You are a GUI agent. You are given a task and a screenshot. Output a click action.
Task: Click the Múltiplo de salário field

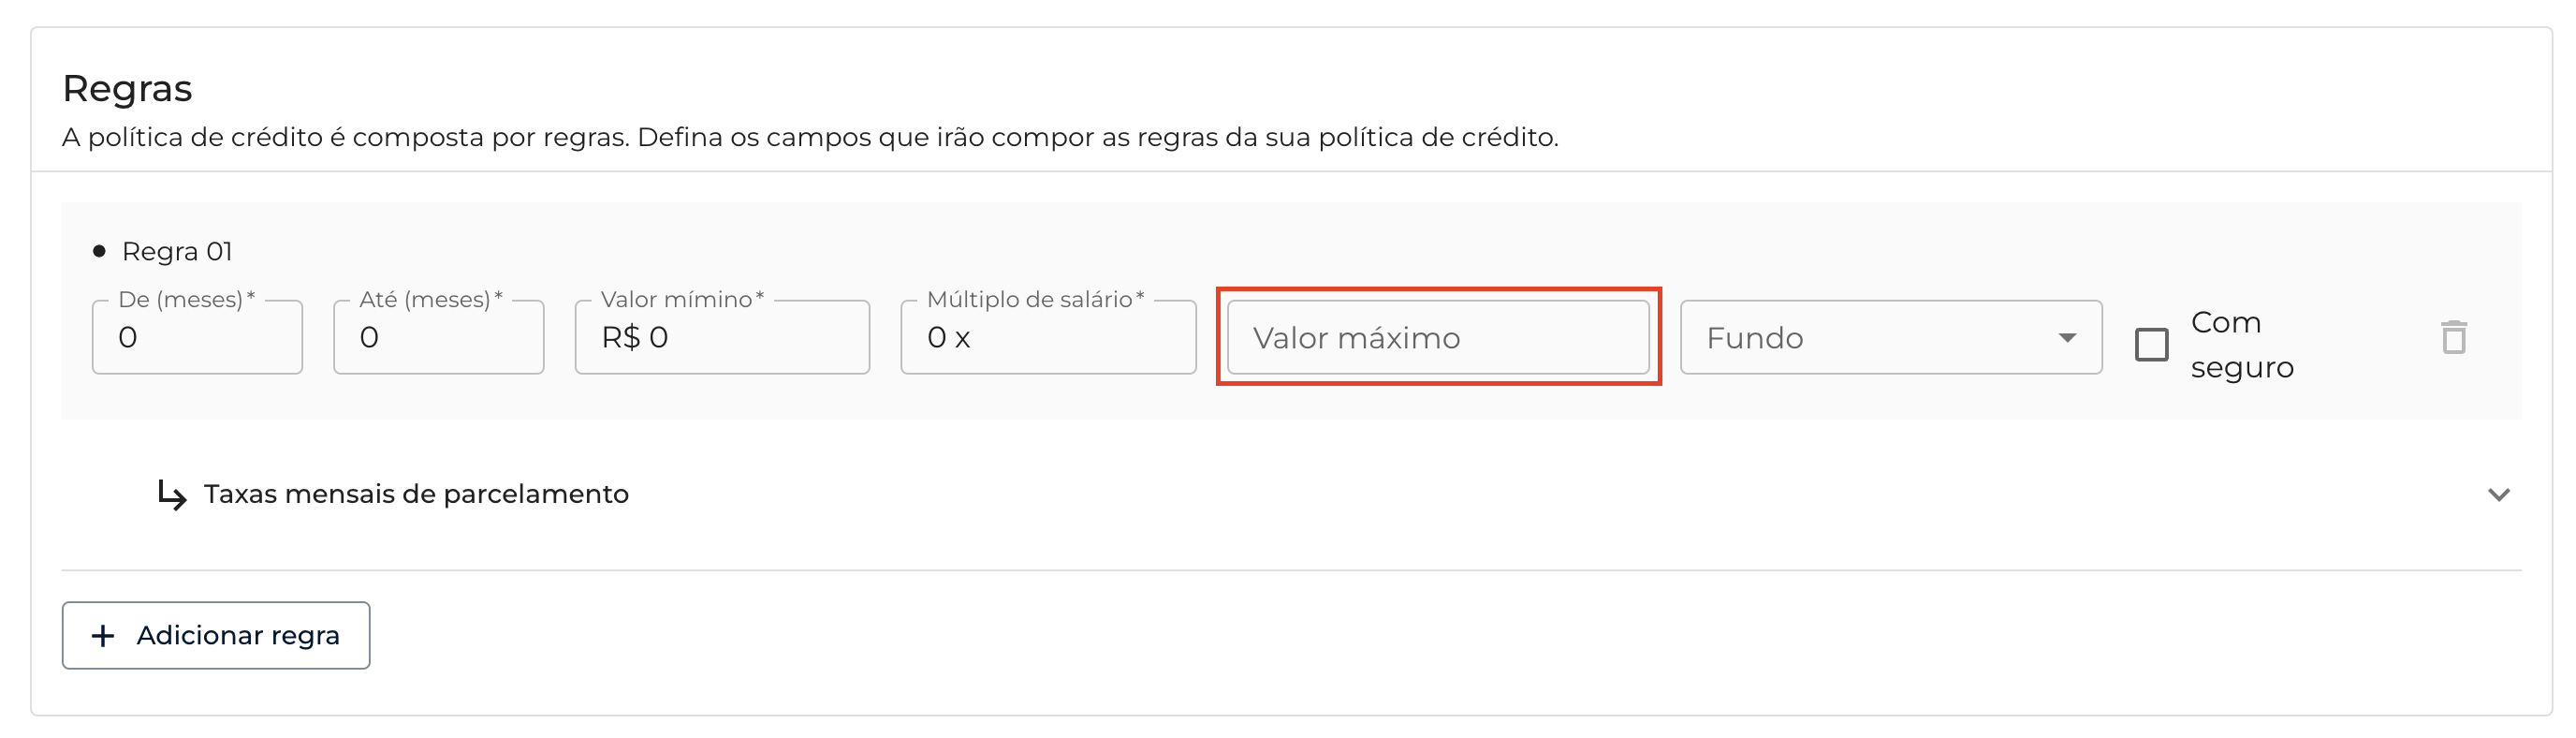pos(1047,338)
